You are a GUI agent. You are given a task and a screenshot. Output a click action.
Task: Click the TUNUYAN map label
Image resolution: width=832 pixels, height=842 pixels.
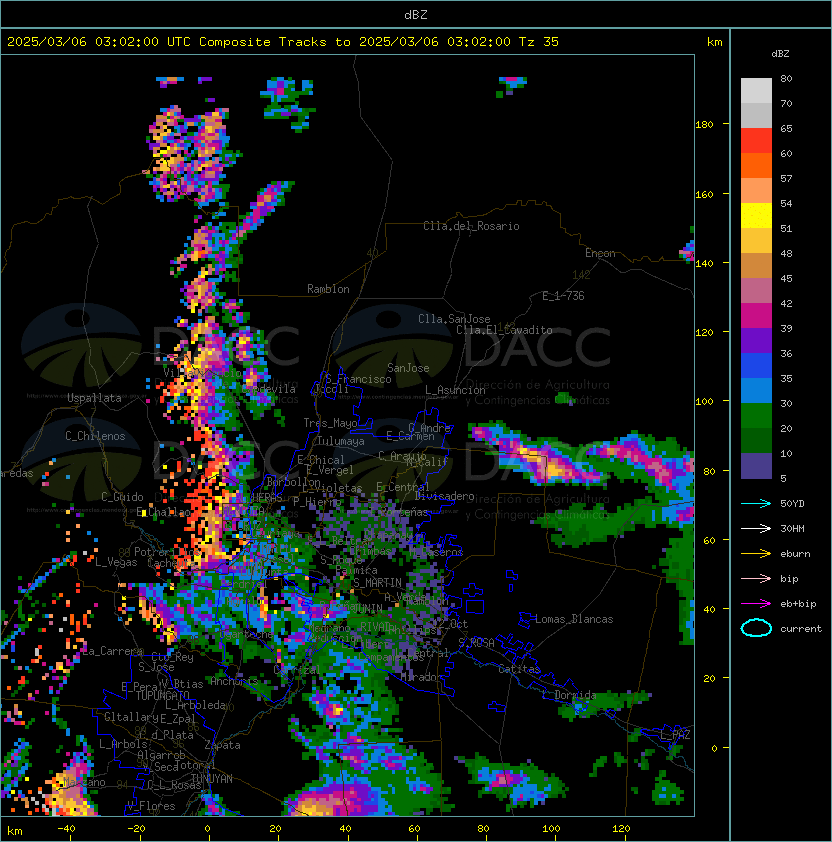click(212, 779)
